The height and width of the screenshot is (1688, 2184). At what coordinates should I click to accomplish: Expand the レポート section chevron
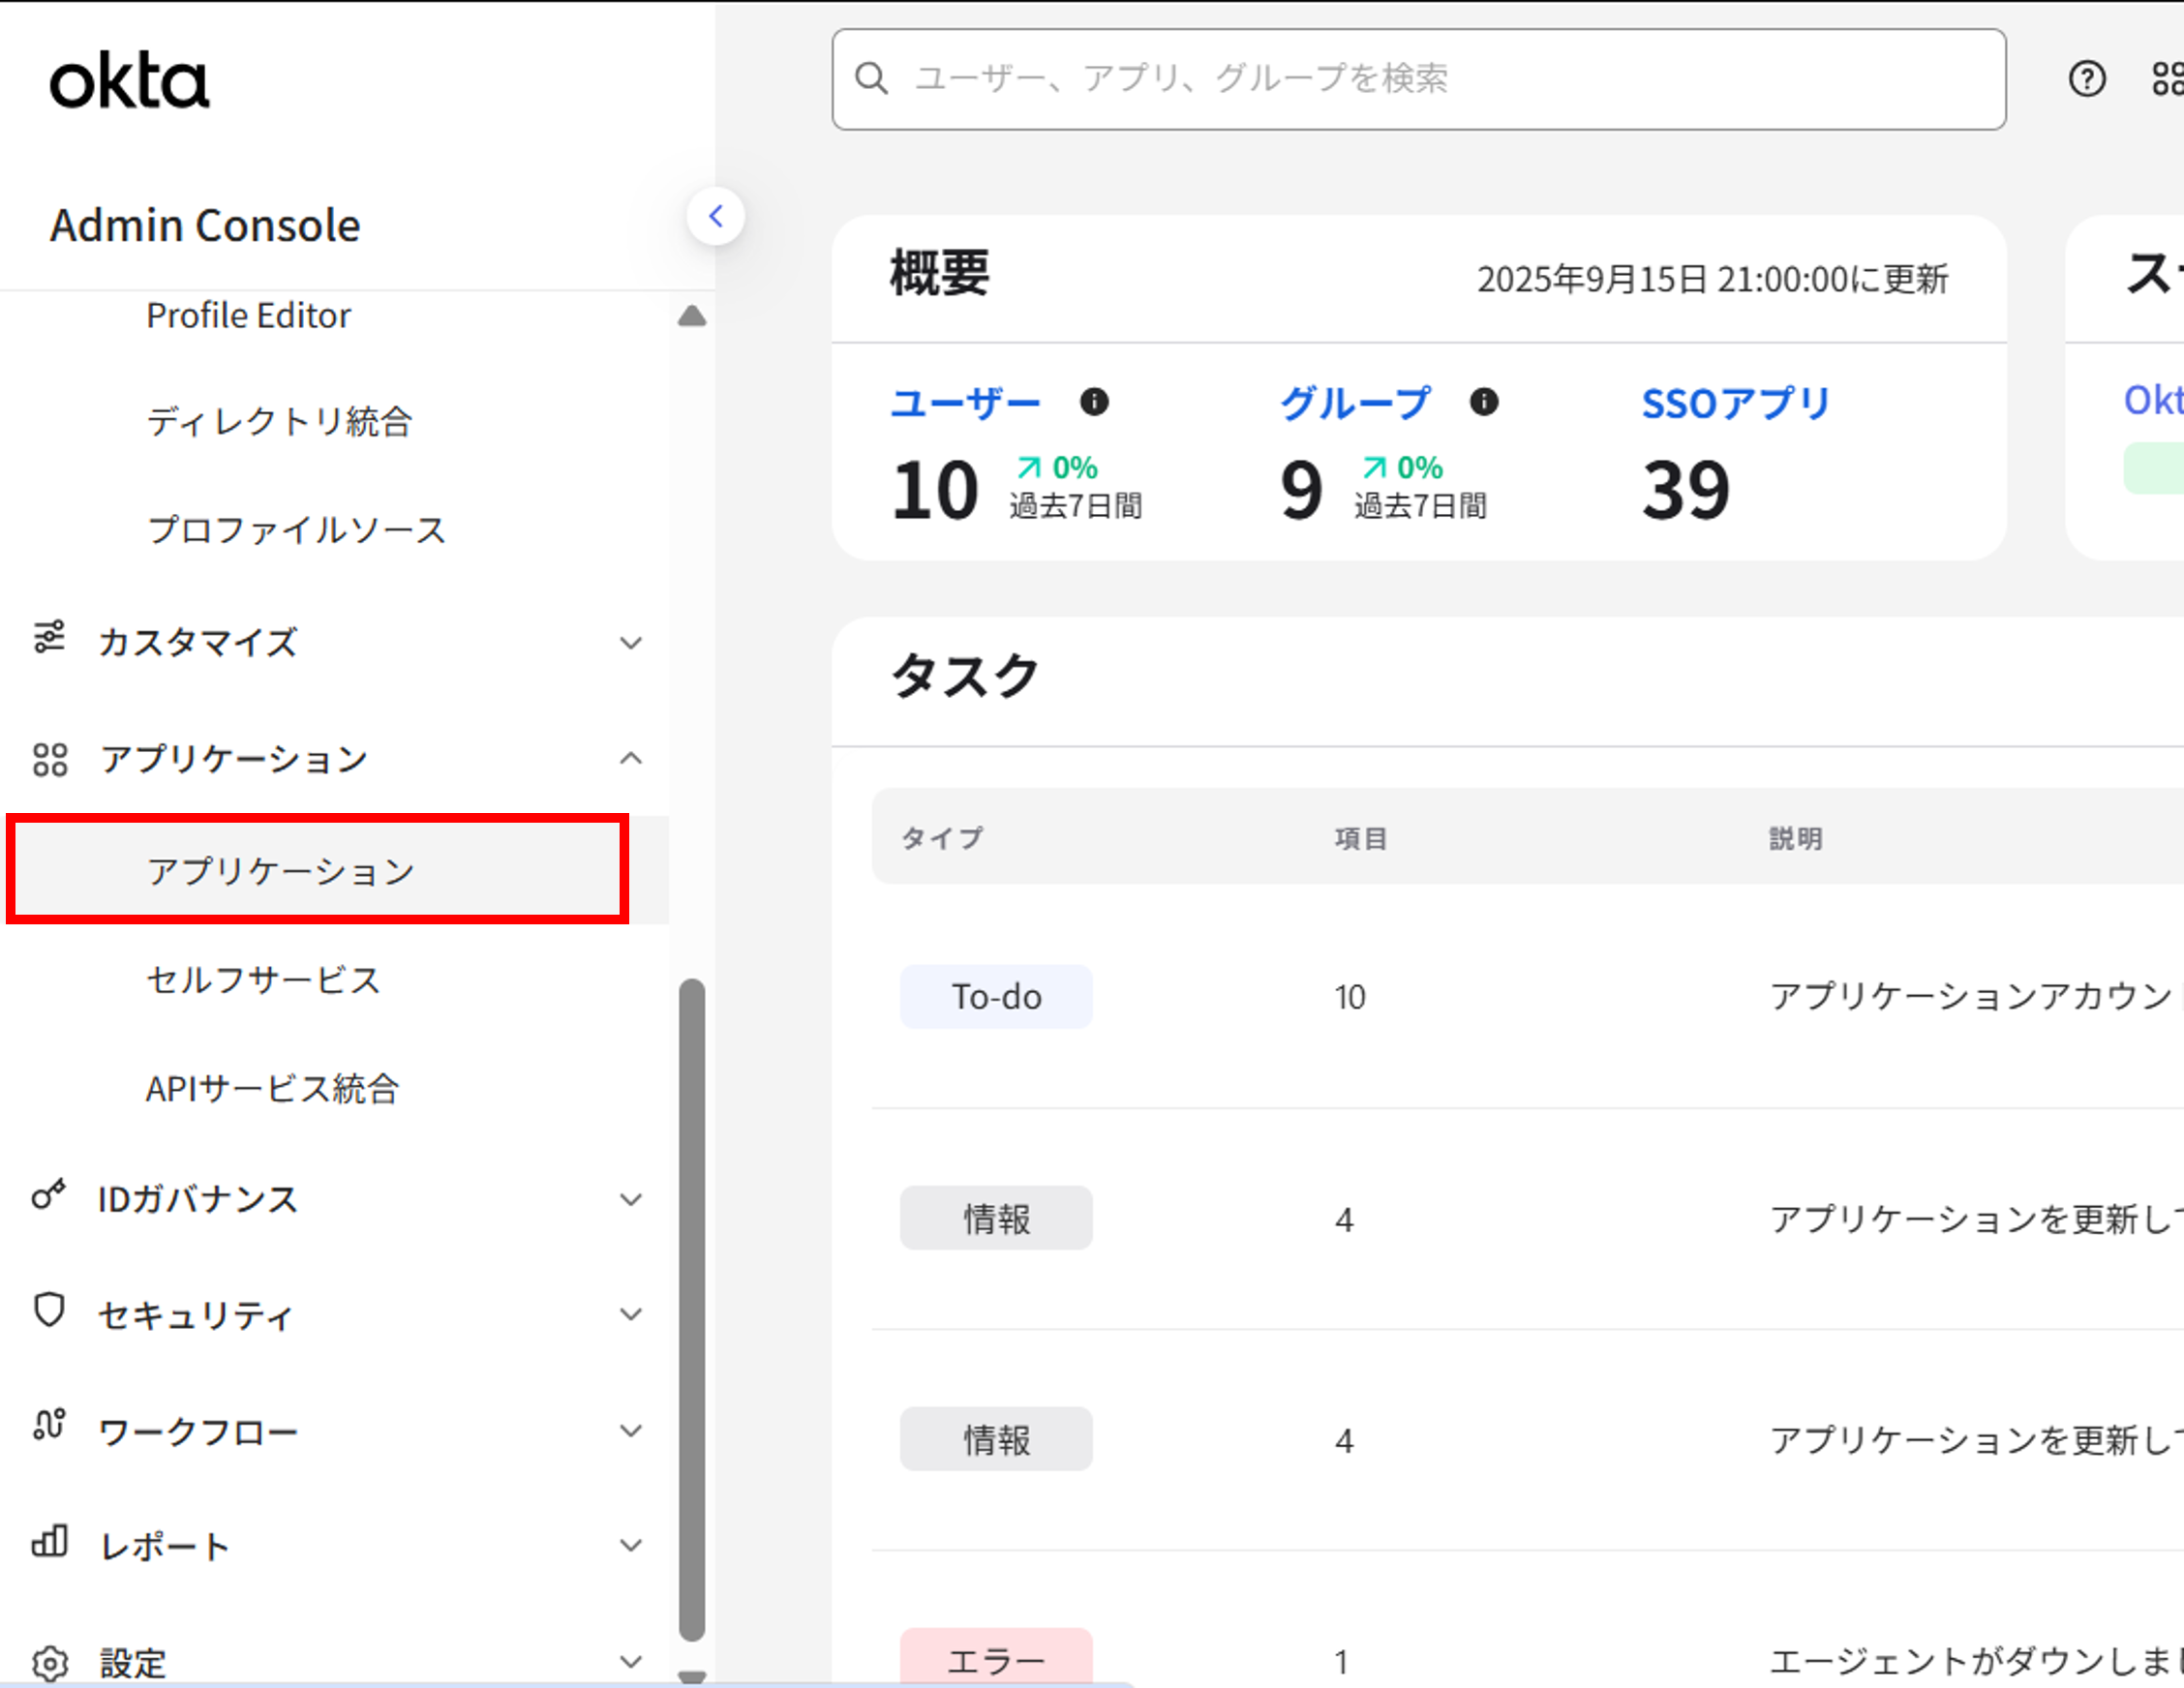coord(630,1545)
